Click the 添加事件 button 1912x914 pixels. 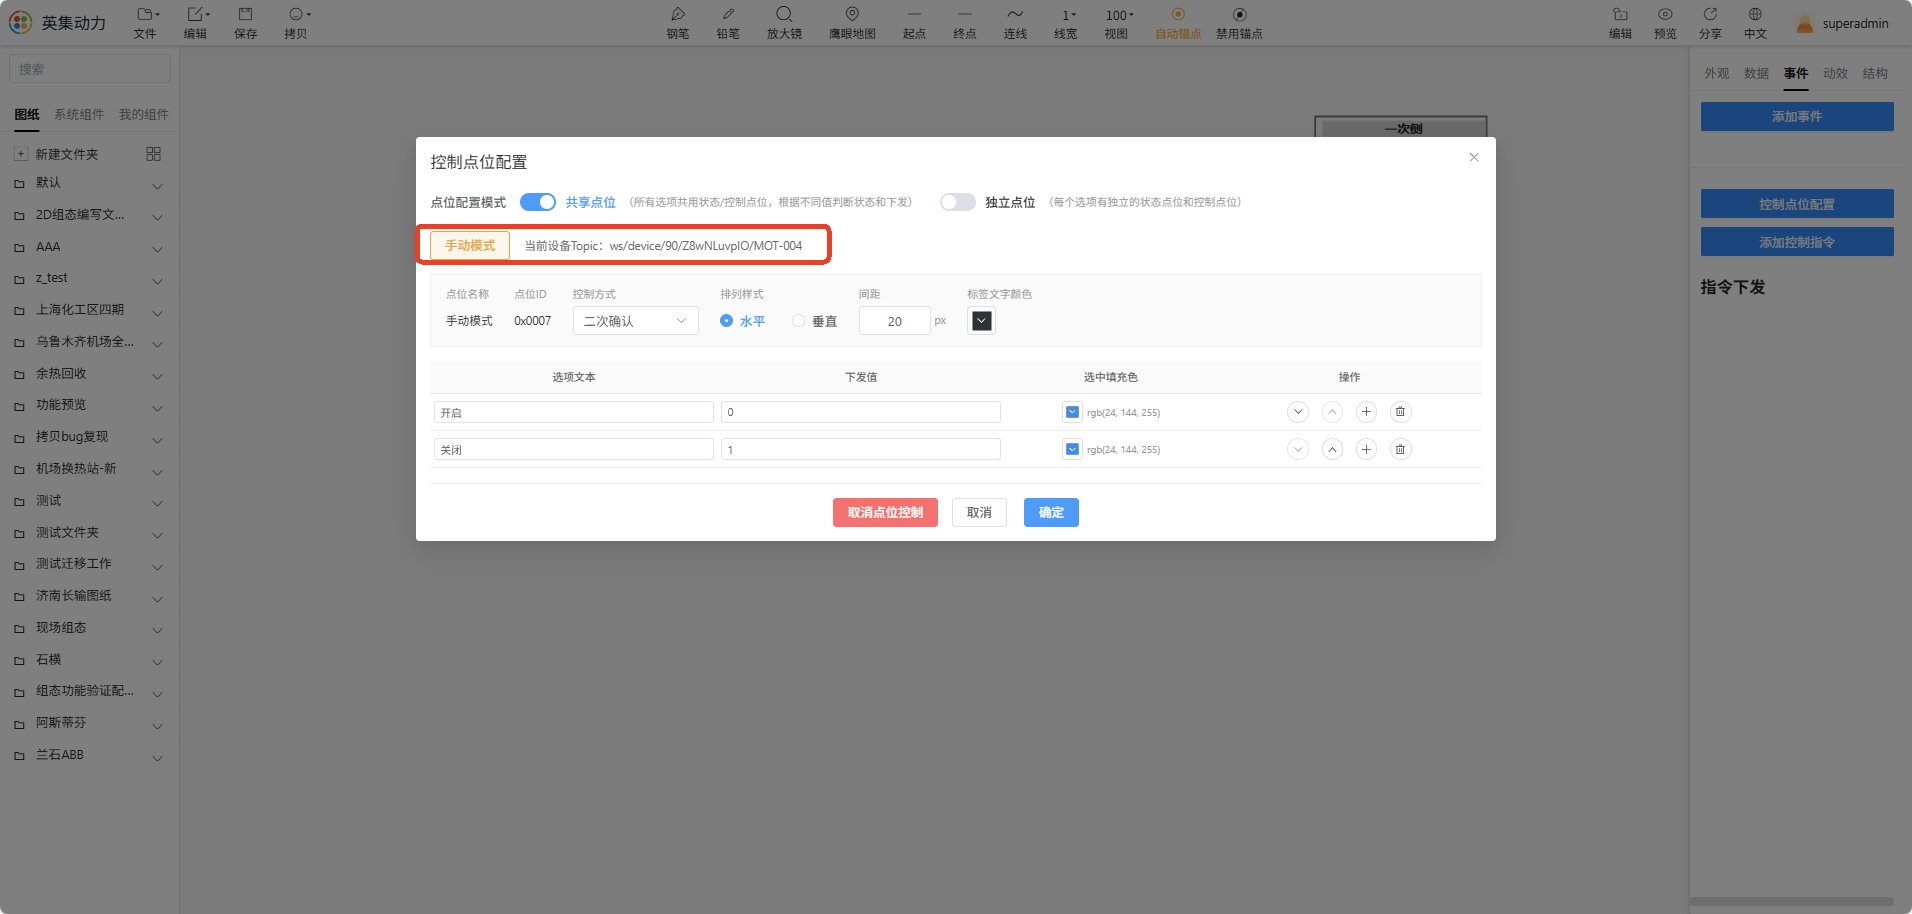[1797, 117]
